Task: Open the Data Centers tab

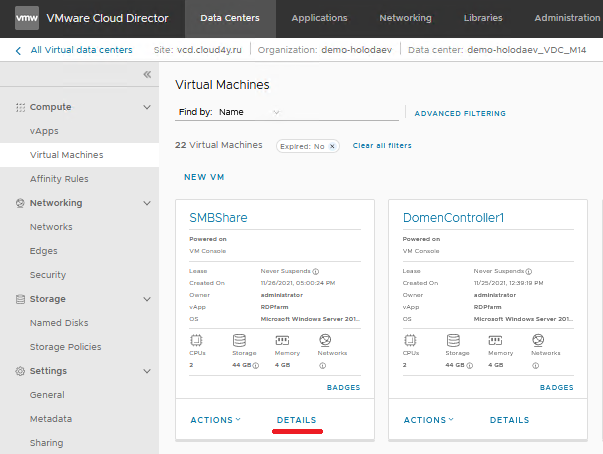Action: [x=230, y=18]
